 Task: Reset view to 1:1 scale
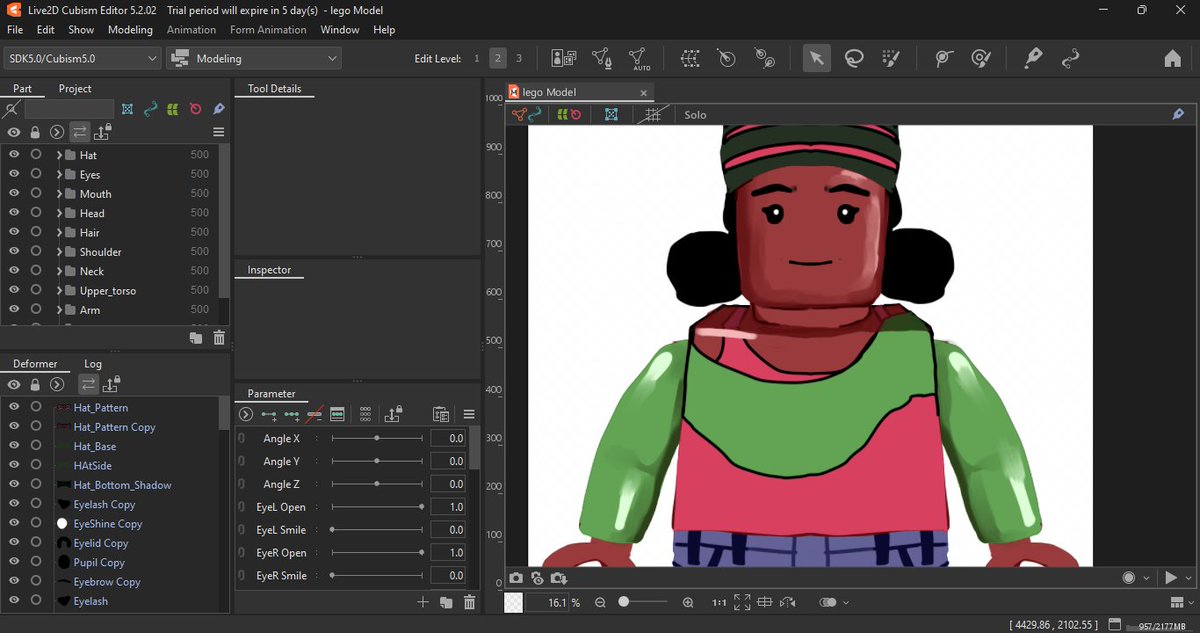click(x=719, y=603)
